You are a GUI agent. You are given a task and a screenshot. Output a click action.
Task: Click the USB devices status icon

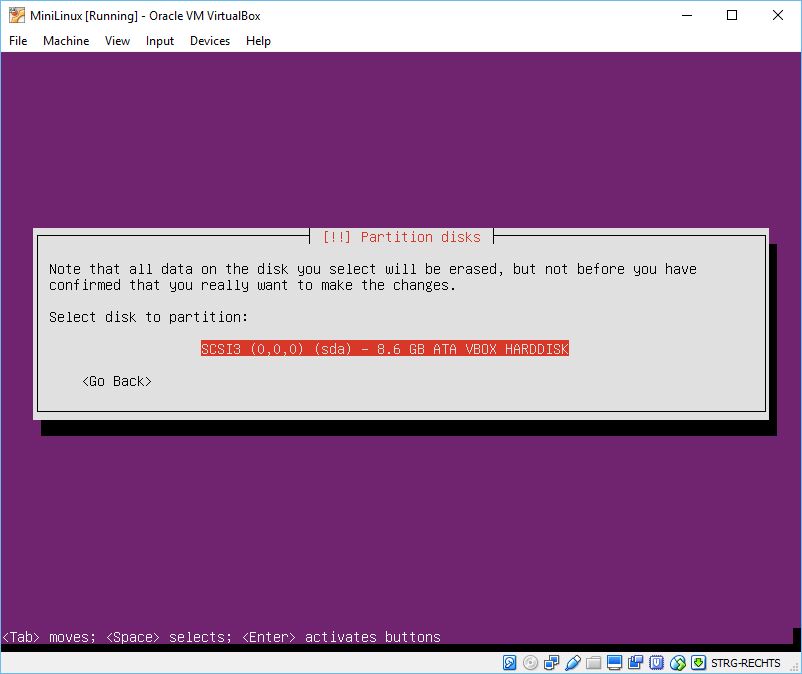(x=572, y=663)
